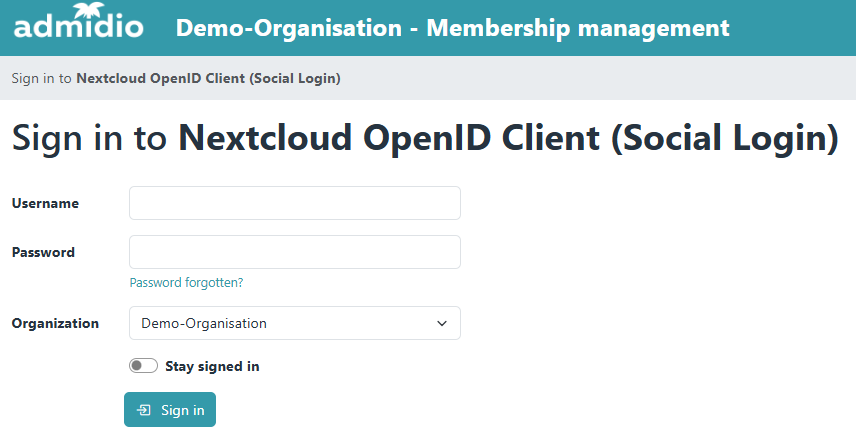Click the admidio logo in the header
This screenshot has height=446, width=856.
(79, 26)
